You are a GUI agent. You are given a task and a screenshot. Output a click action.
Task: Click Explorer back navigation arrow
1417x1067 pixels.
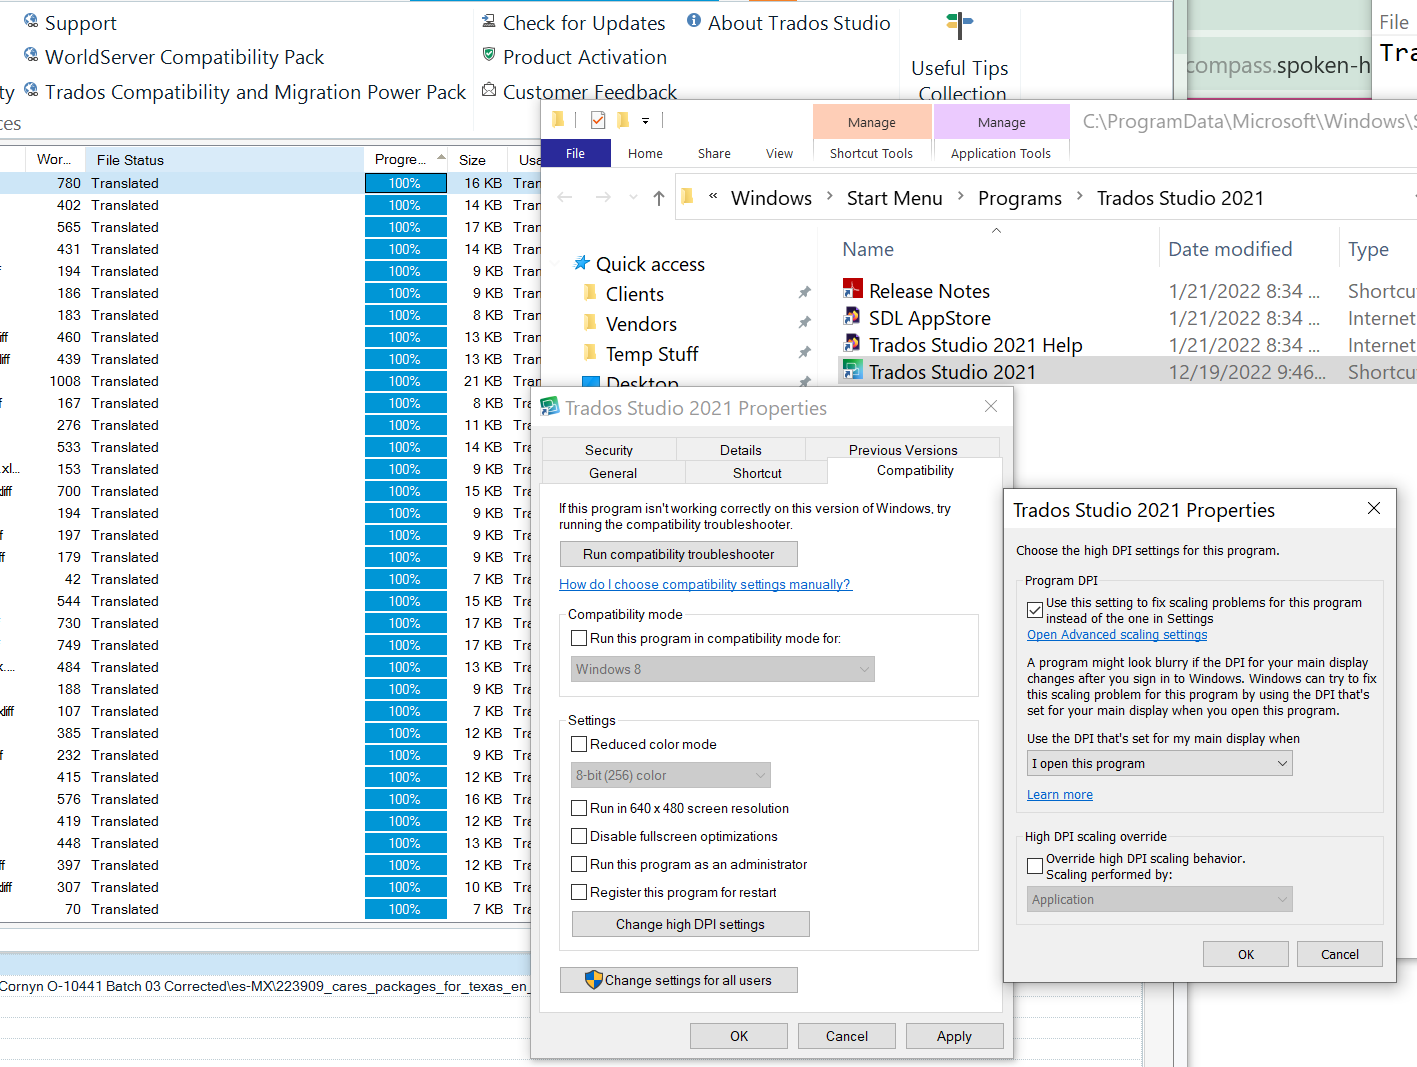click(x=565, y=197)
